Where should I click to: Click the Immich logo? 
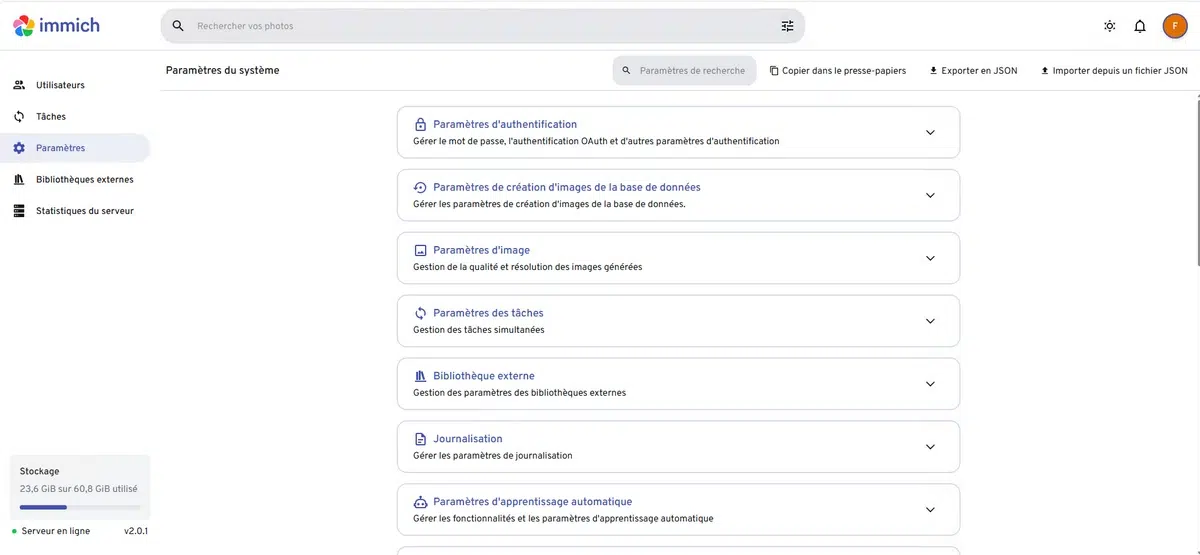click(56, 26)
